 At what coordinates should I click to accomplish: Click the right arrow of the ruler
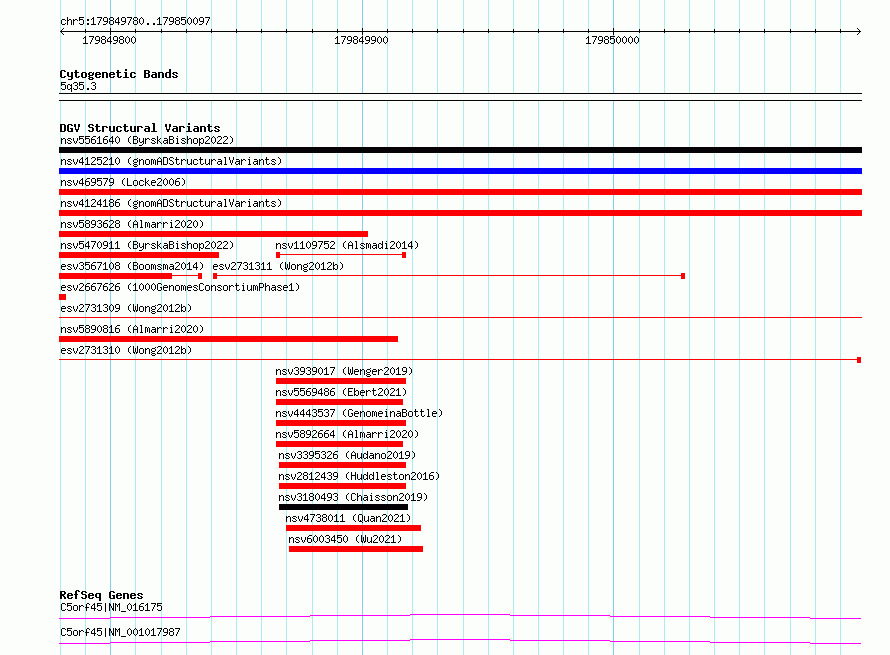(x=859, y=32)
